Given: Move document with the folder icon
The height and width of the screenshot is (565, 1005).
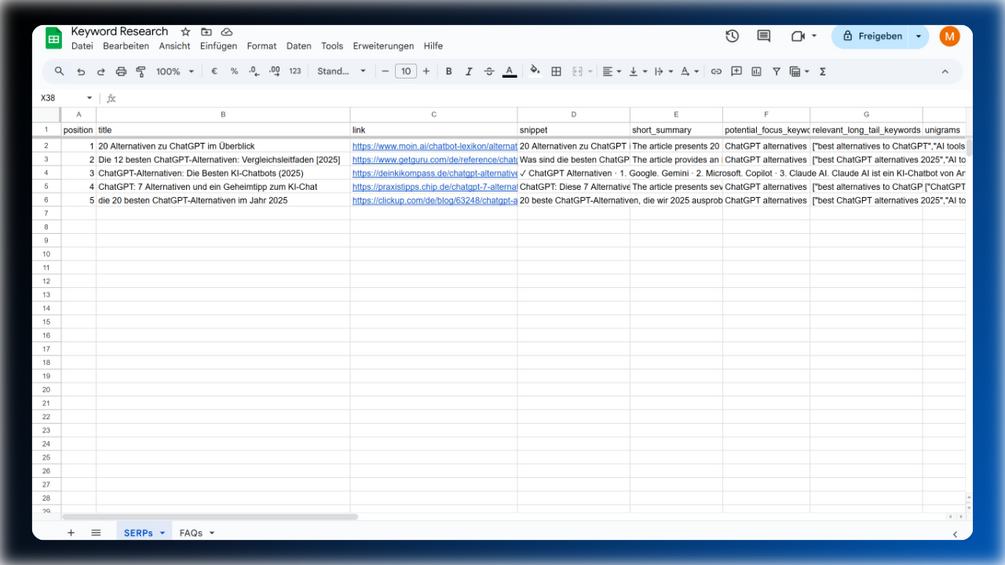Looking at the screenshot, I should (x=206, y=32).
